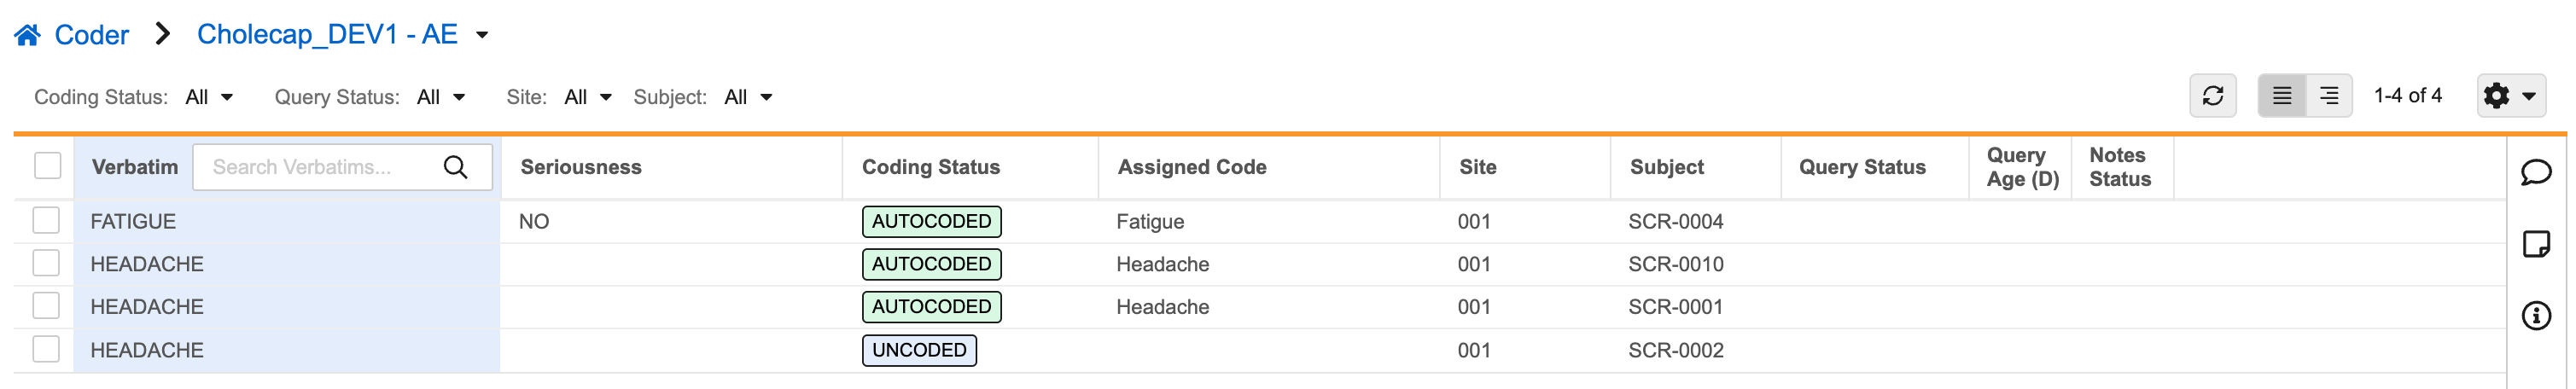The image size is (2576, 389).
Task: Refresh the coding table
Action: [x=2212, y=96]
